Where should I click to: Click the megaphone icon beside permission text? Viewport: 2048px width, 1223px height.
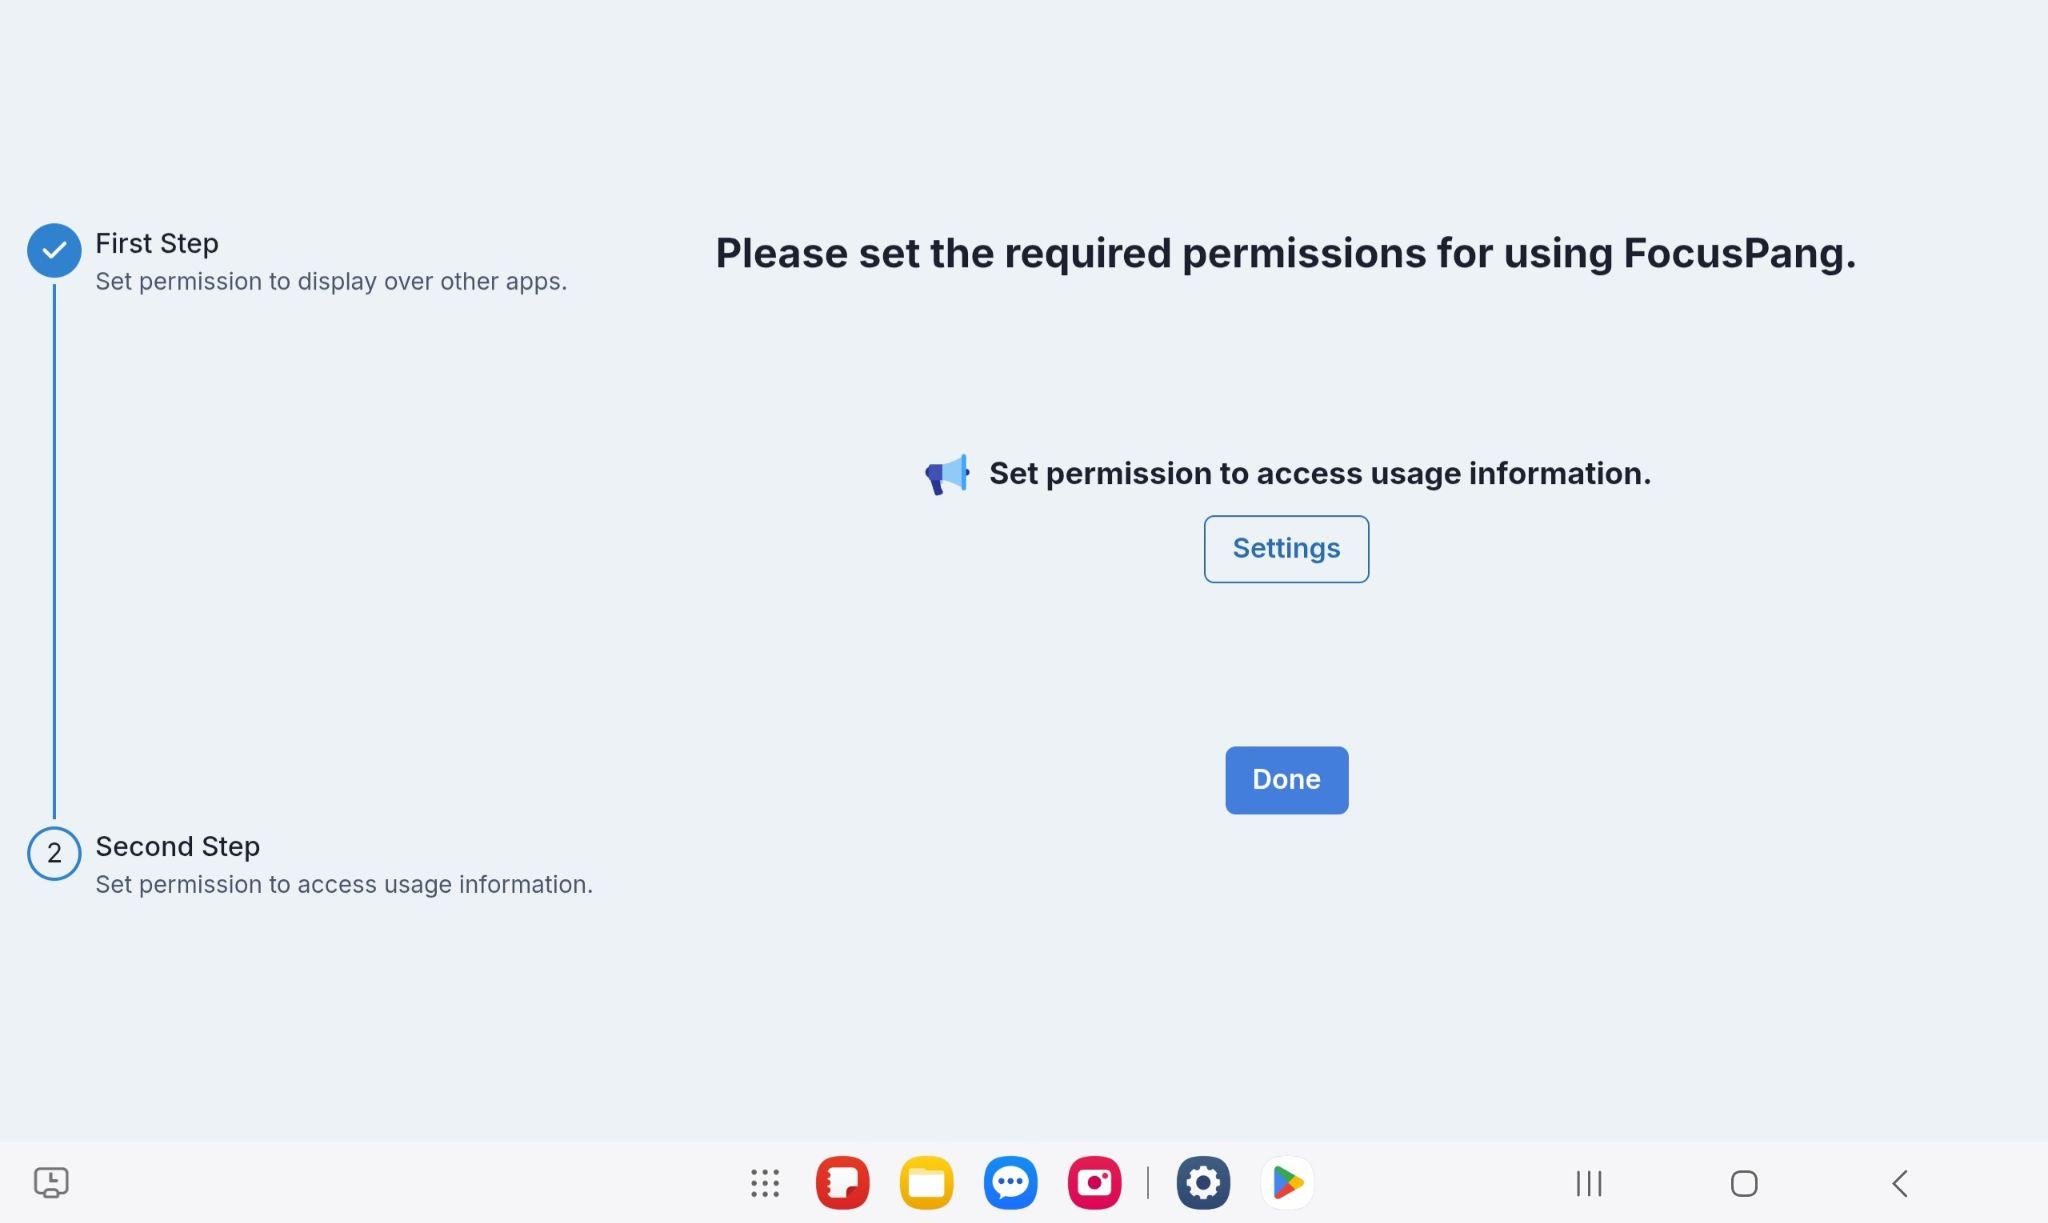946,474
